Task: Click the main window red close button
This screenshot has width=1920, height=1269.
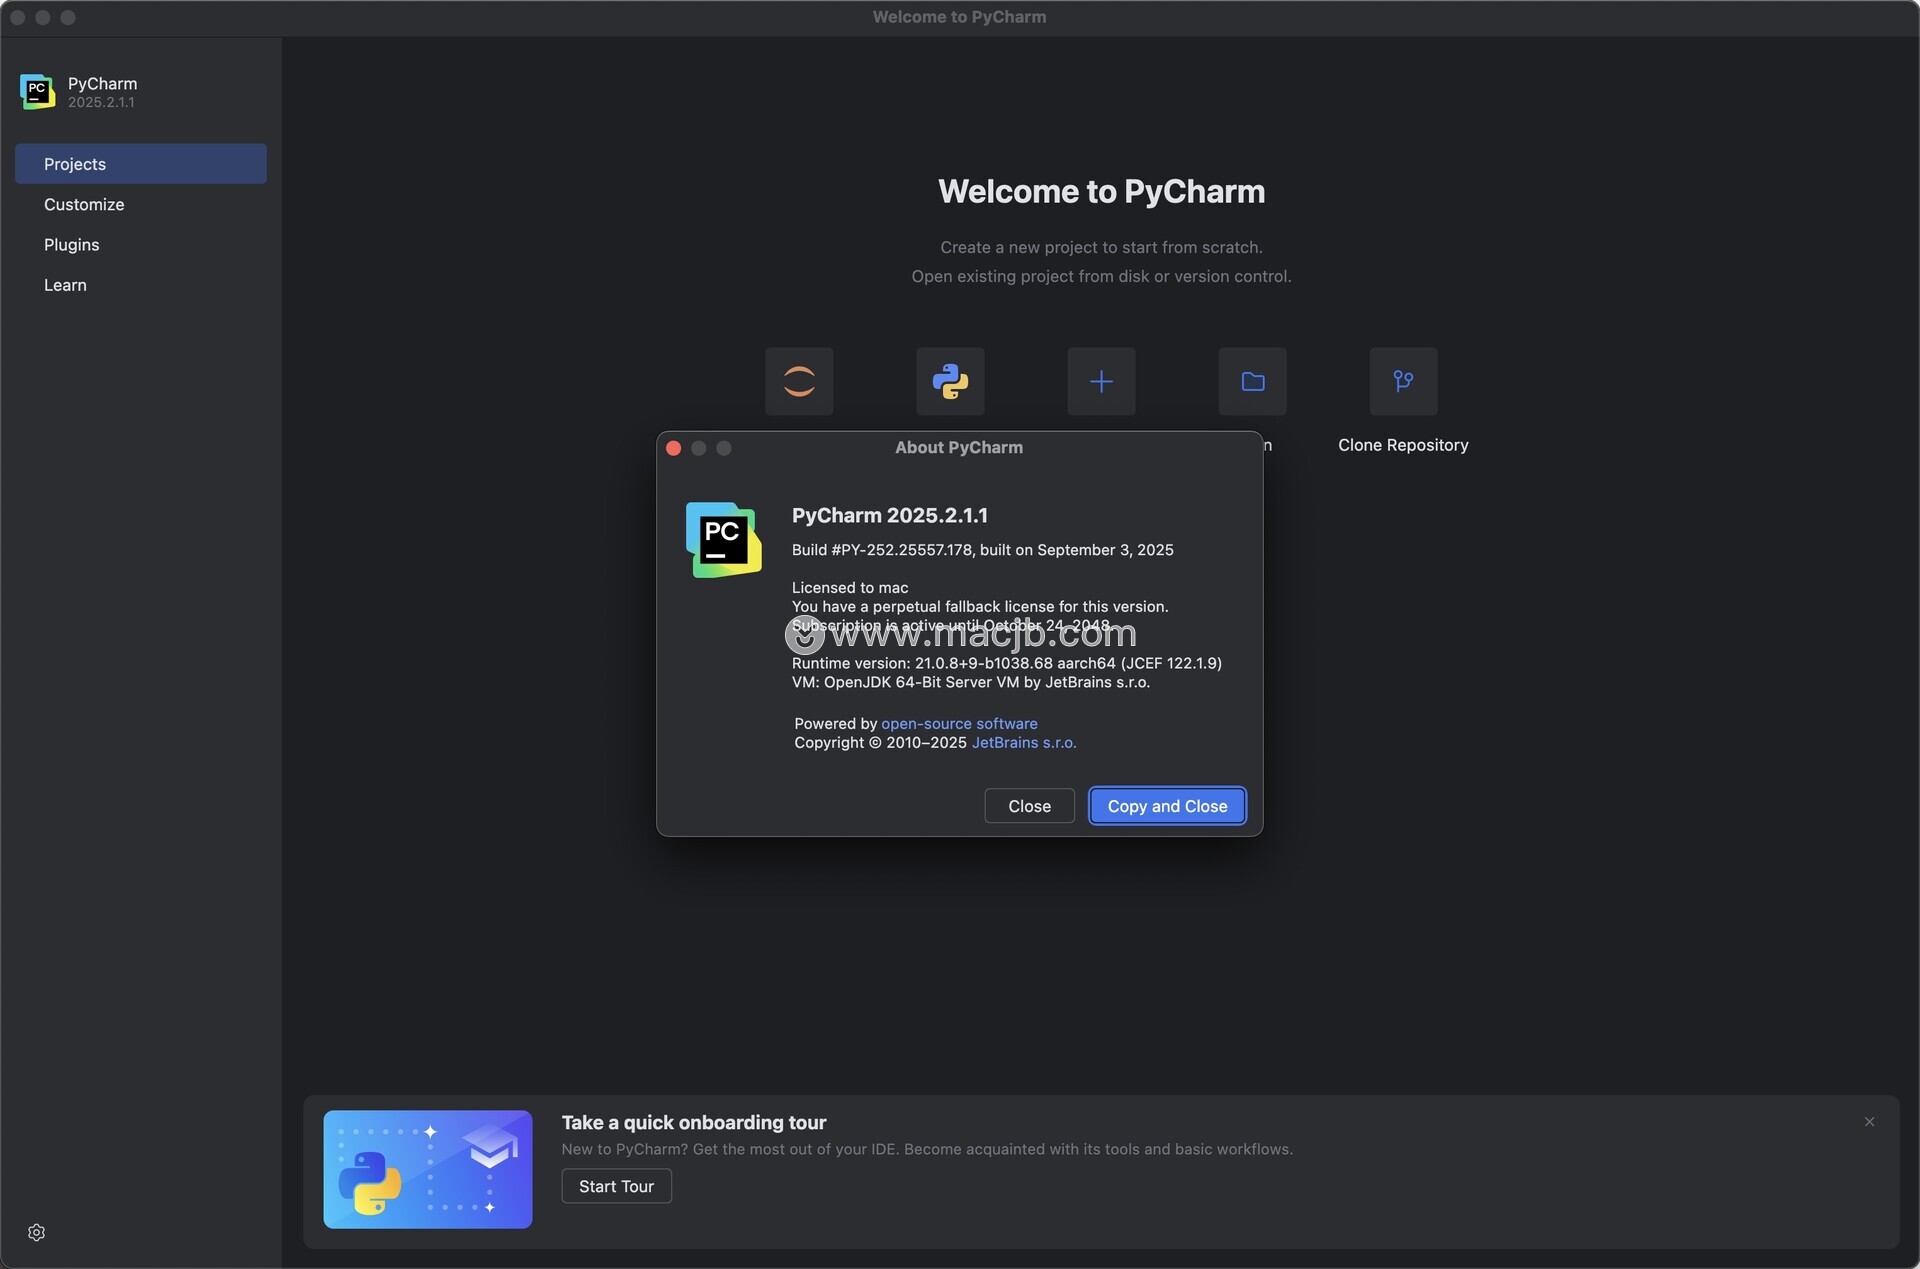Action: click(x=18, y=17)
